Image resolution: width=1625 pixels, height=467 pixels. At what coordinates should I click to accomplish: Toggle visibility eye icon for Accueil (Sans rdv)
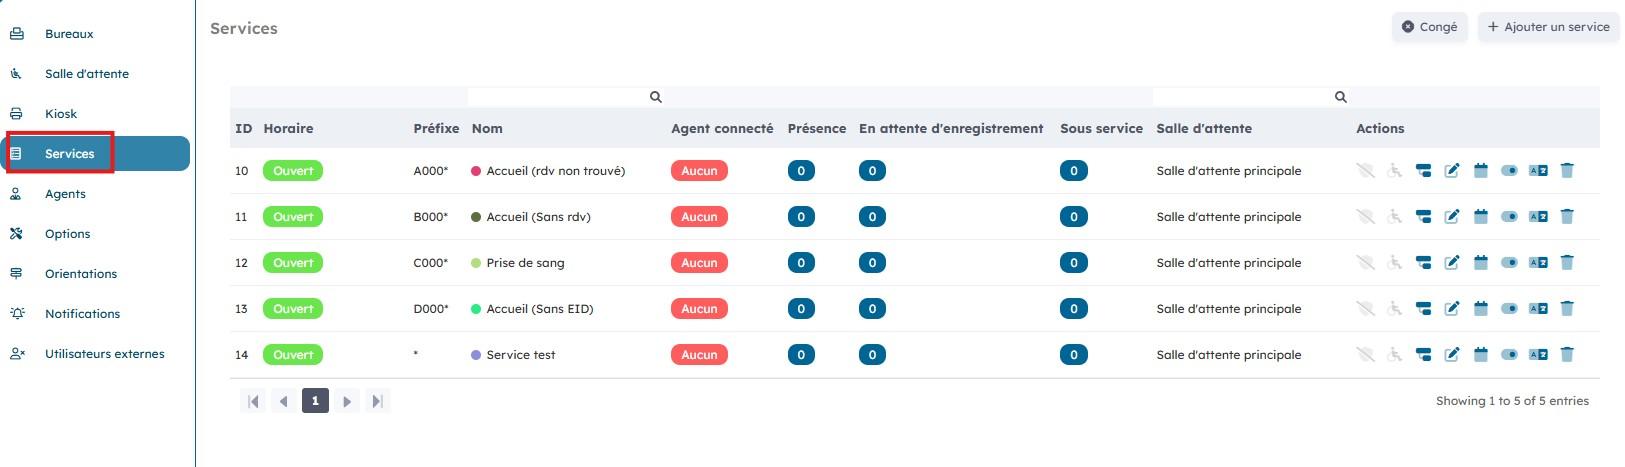[1365, 217]
